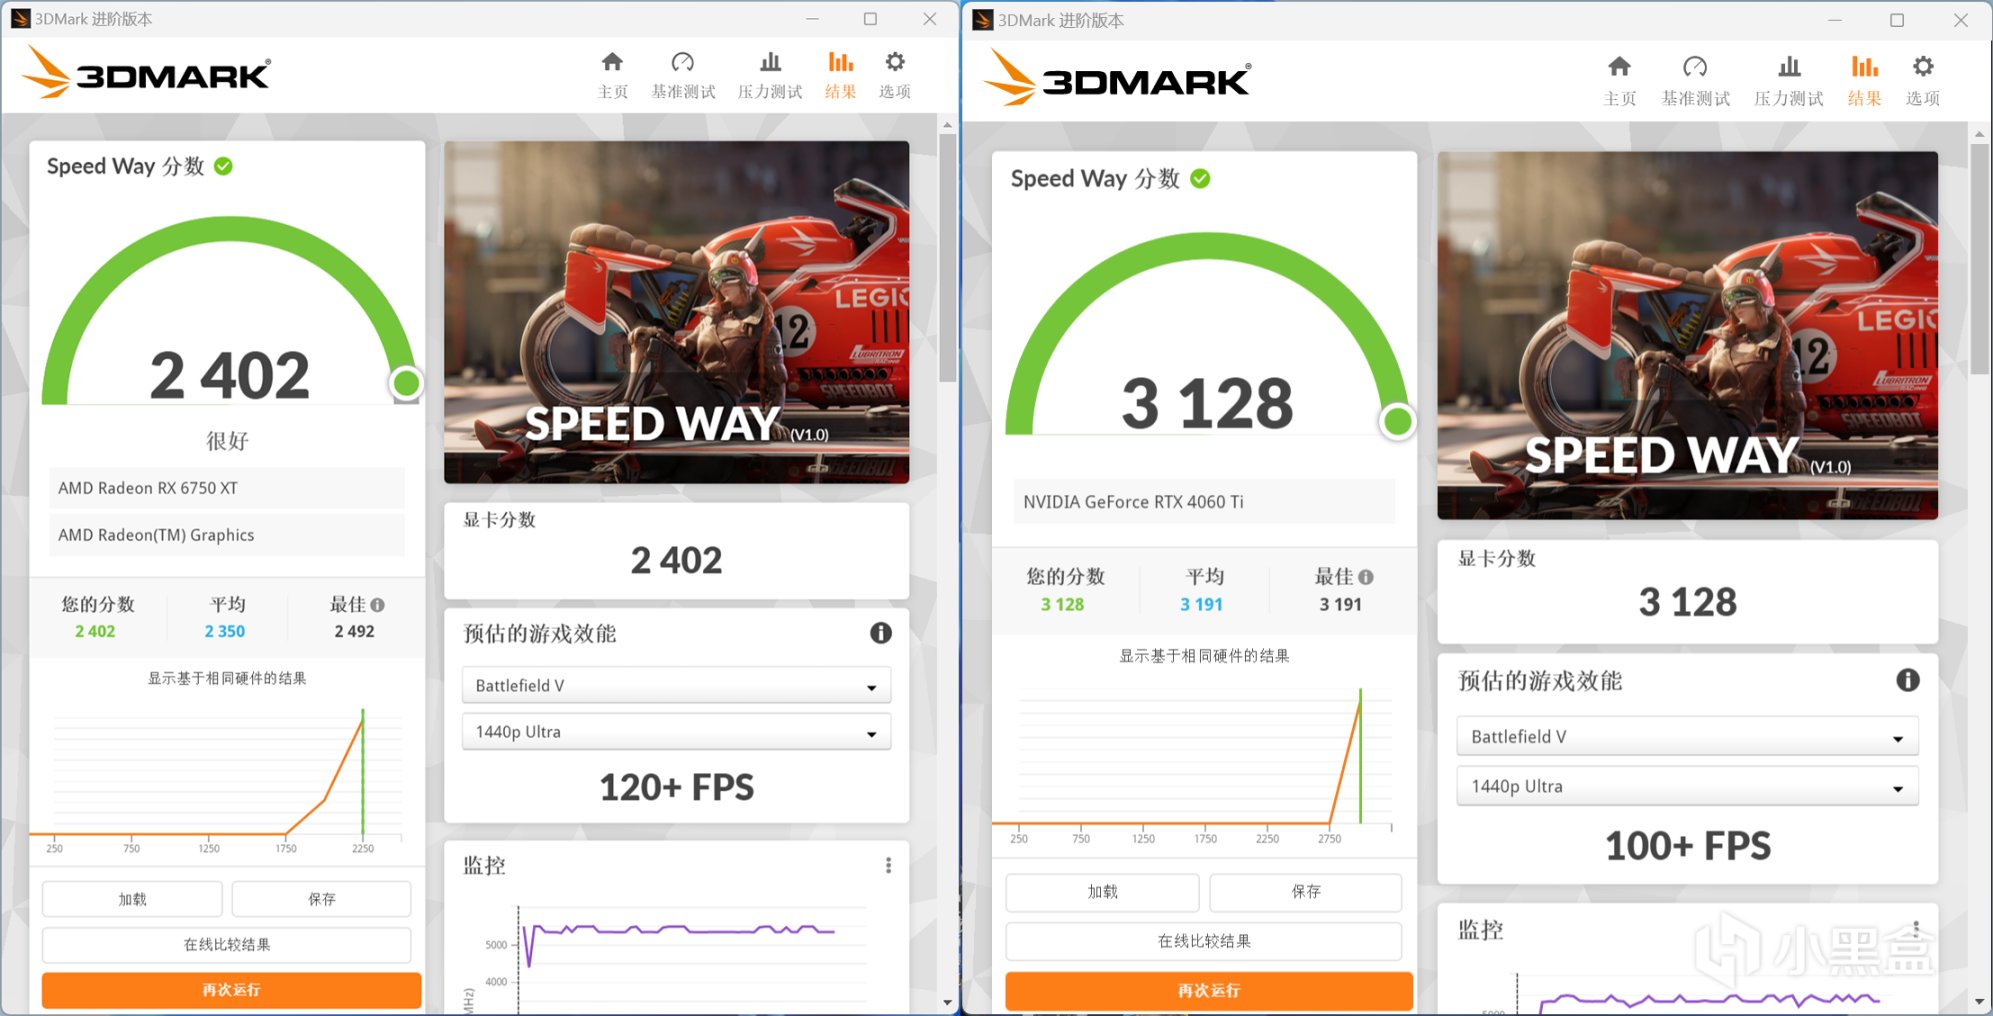
Task: Click 保存 button in left window
Action: click(x=321, y=899)
